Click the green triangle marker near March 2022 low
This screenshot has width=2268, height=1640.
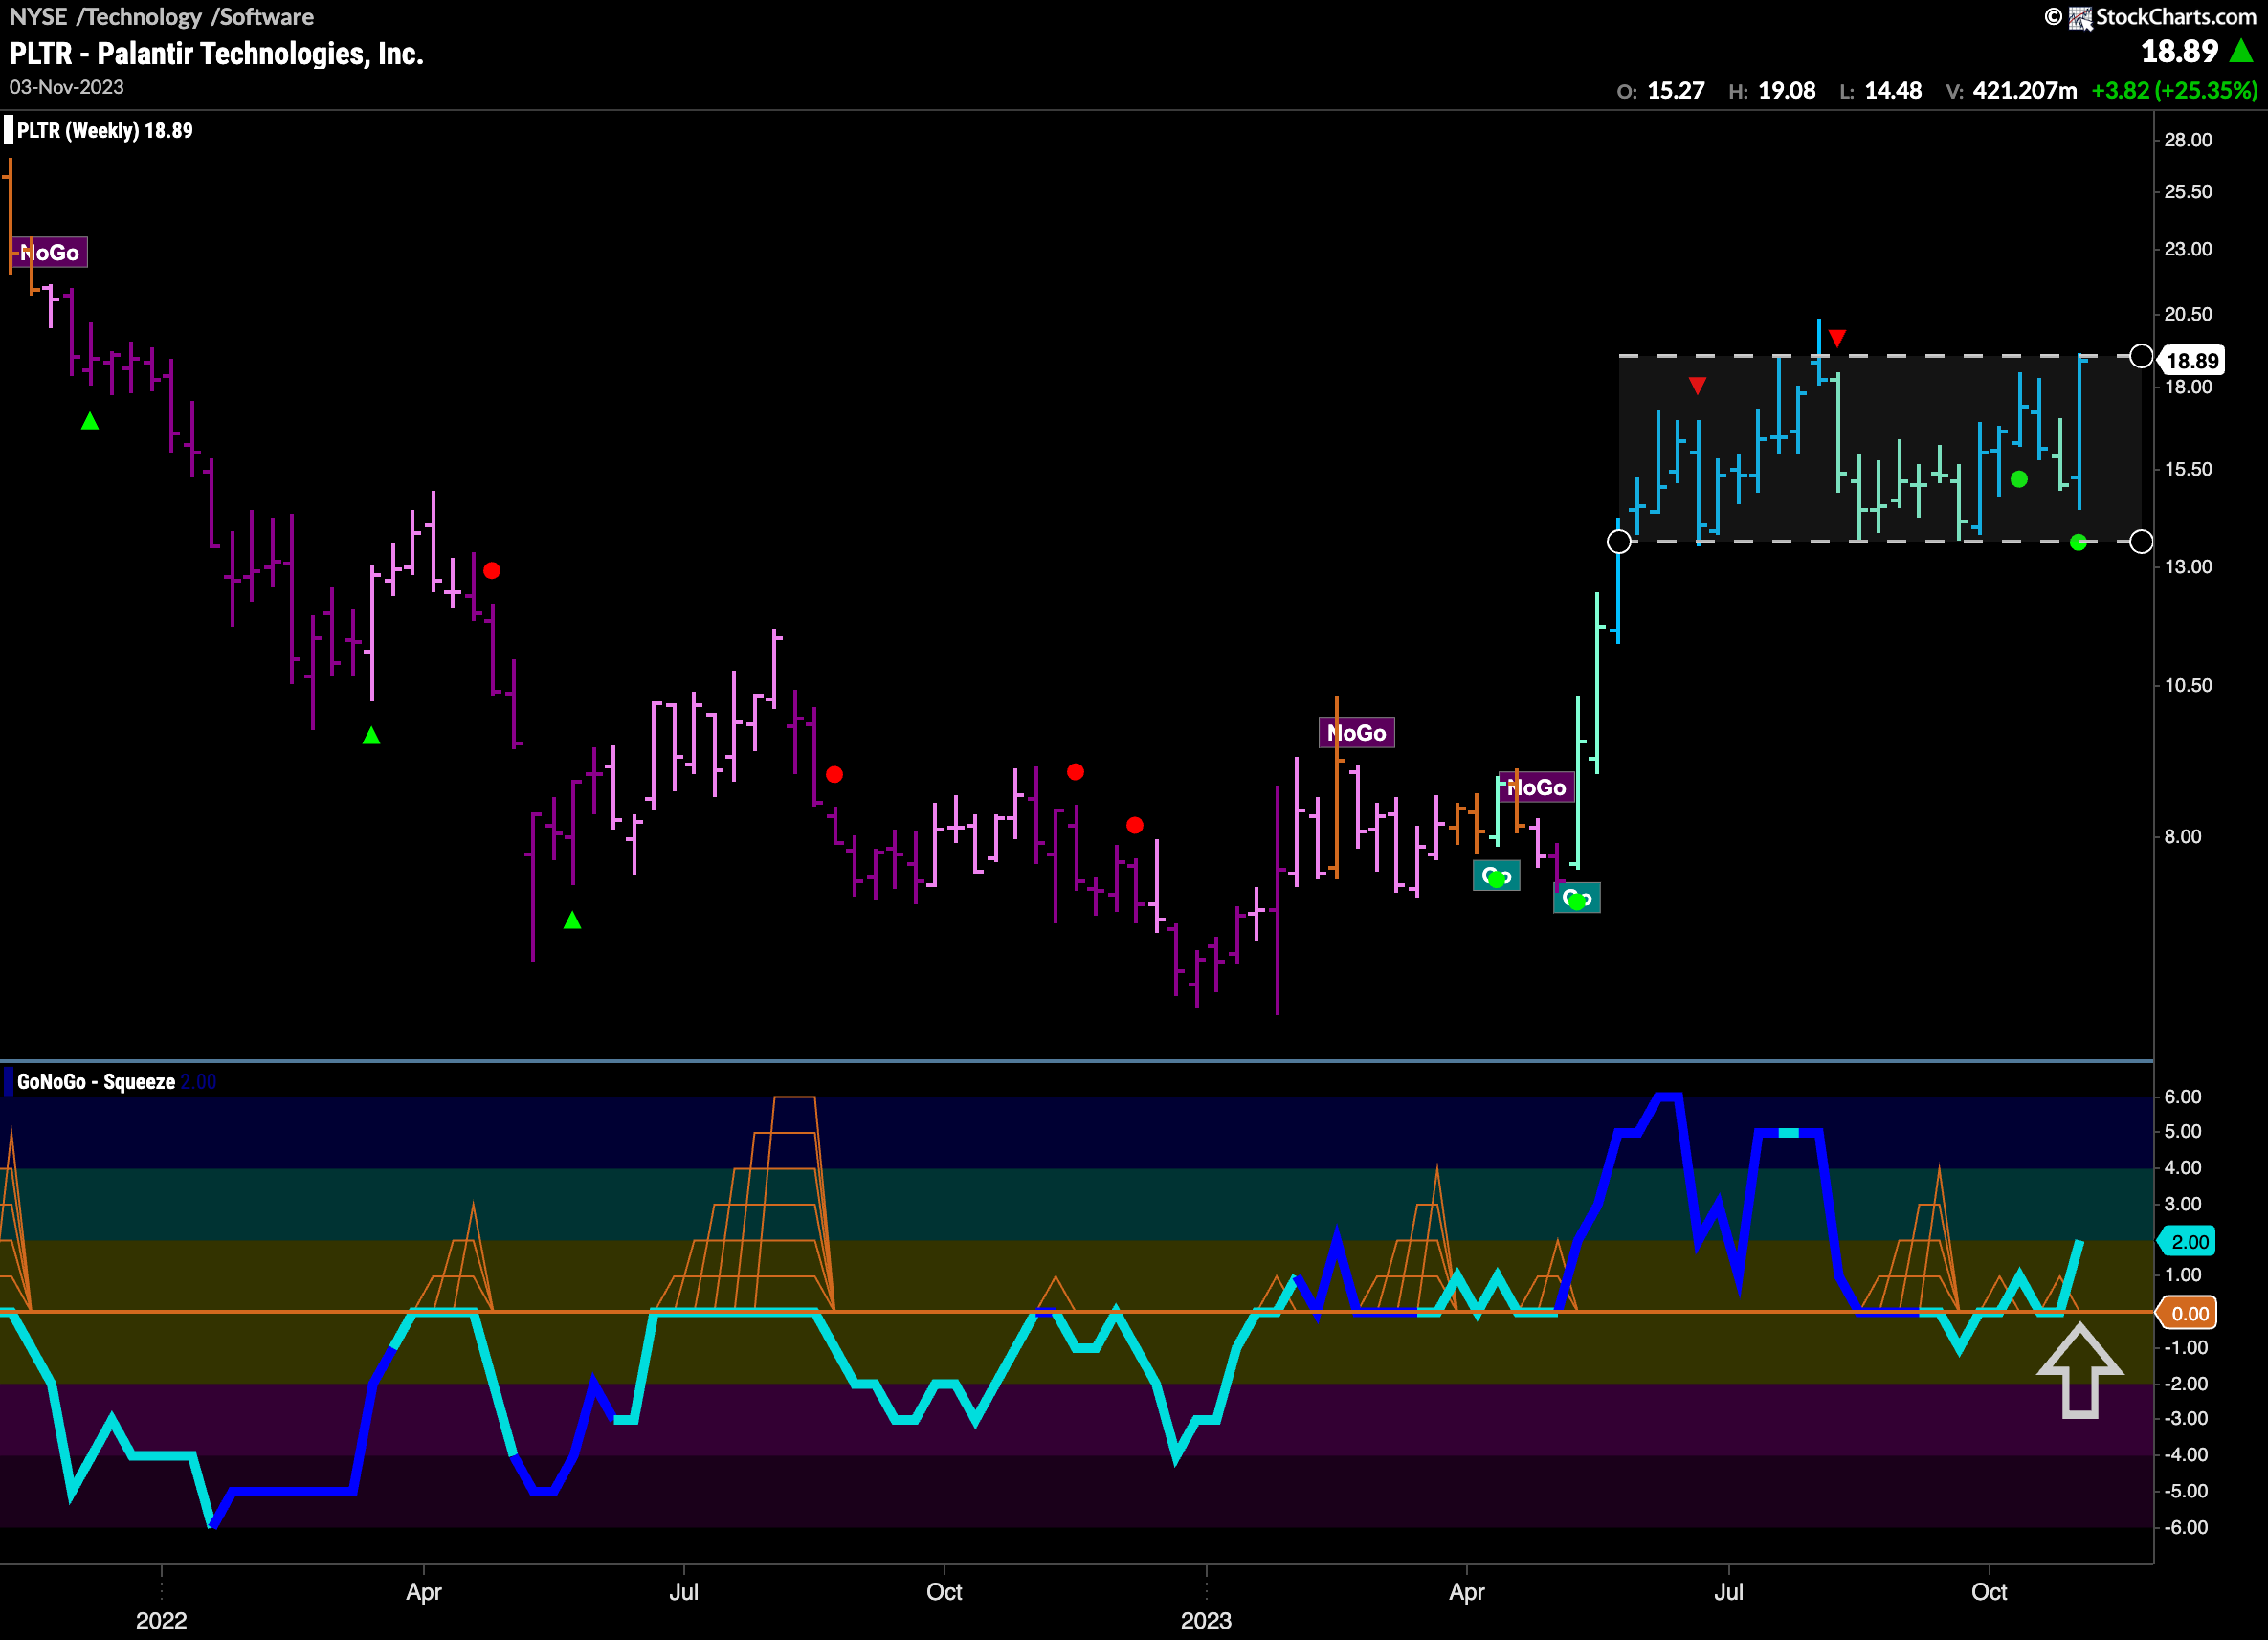(371, 735)
